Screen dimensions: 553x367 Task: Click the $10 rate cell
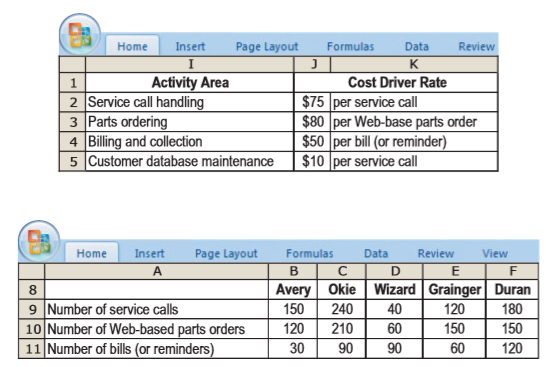[x=312, y=161]
